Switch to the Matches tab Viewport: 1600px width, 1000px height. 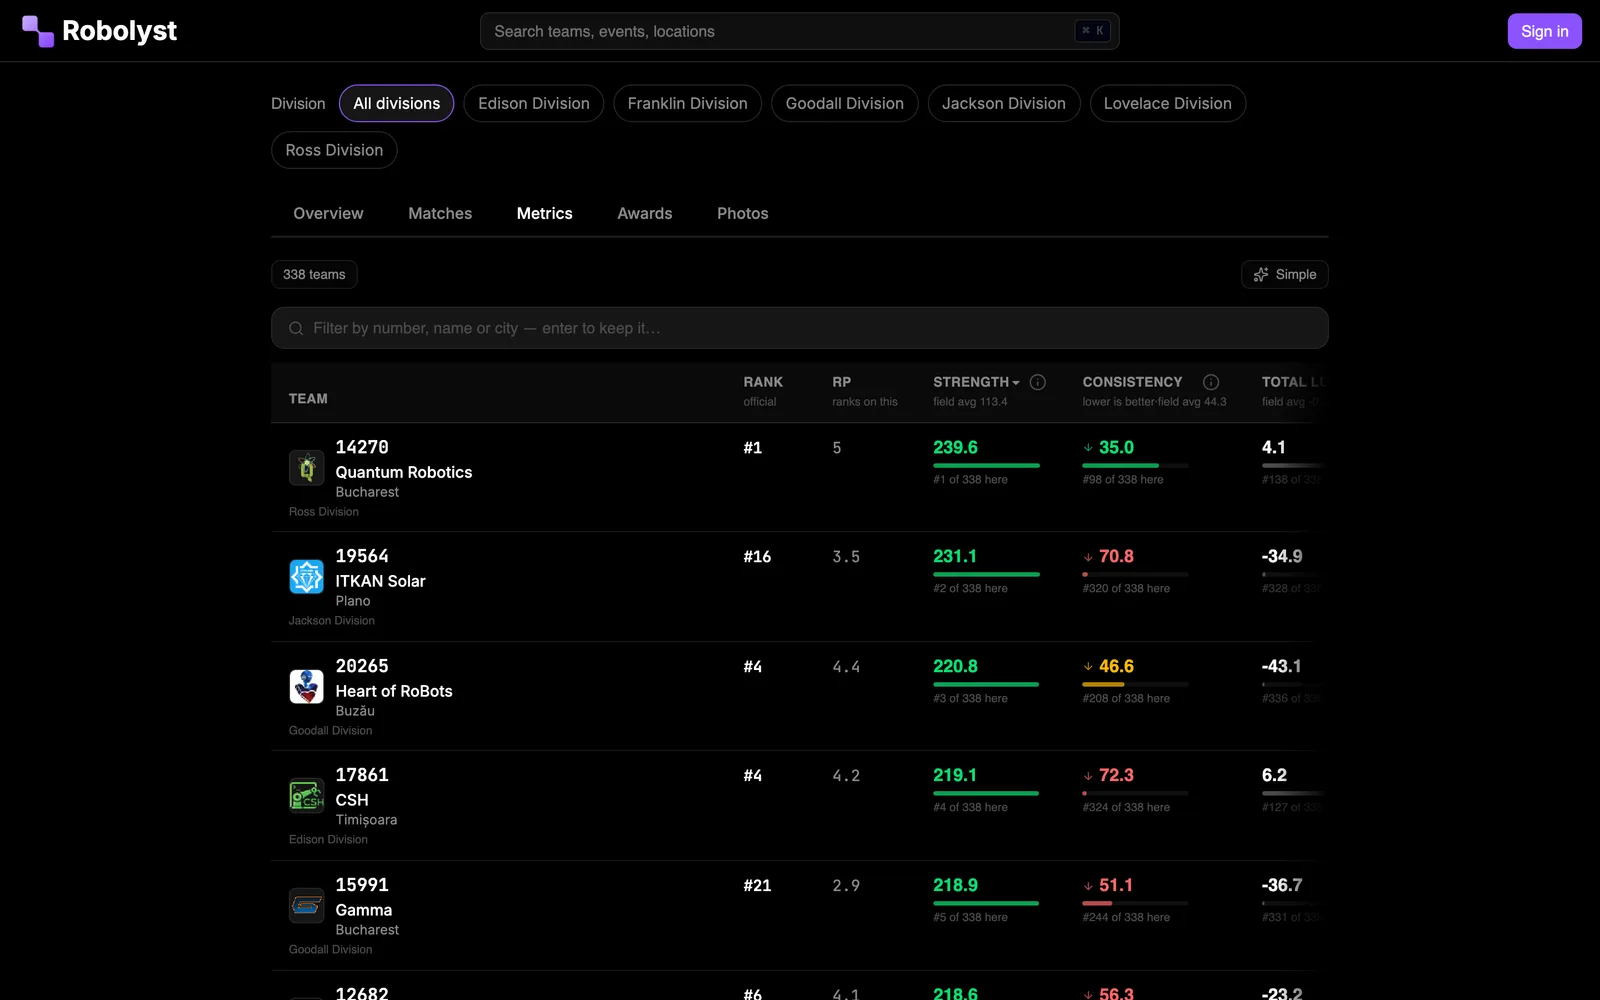tap(440, 213)
